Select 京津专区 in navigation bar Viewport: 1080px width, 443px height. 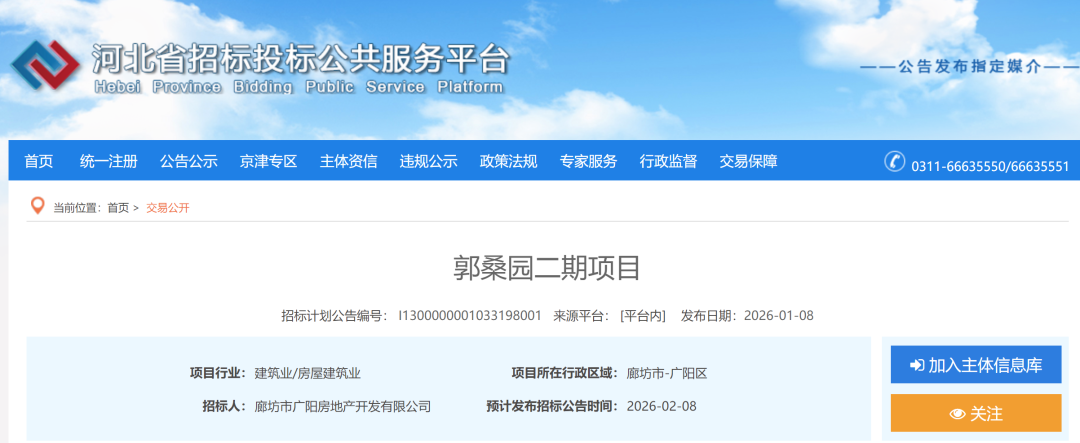point(269,161)
